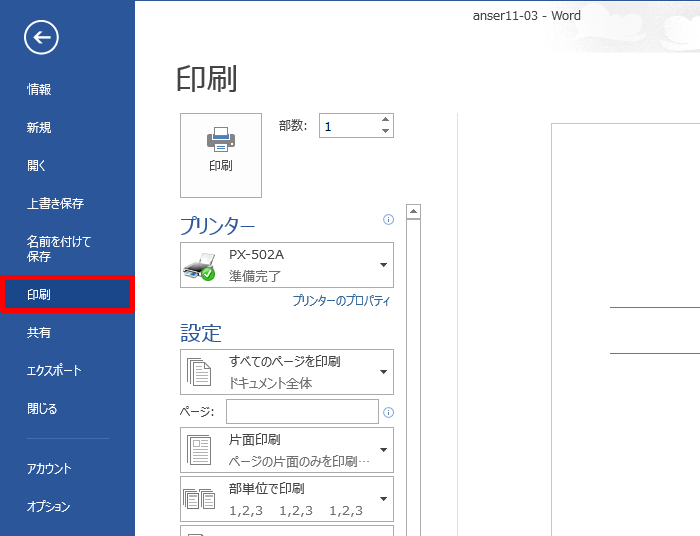This screenshot has width=700, height=536.
Task: Open 共有 (Share) menu item
Action: tap(39, 332)
